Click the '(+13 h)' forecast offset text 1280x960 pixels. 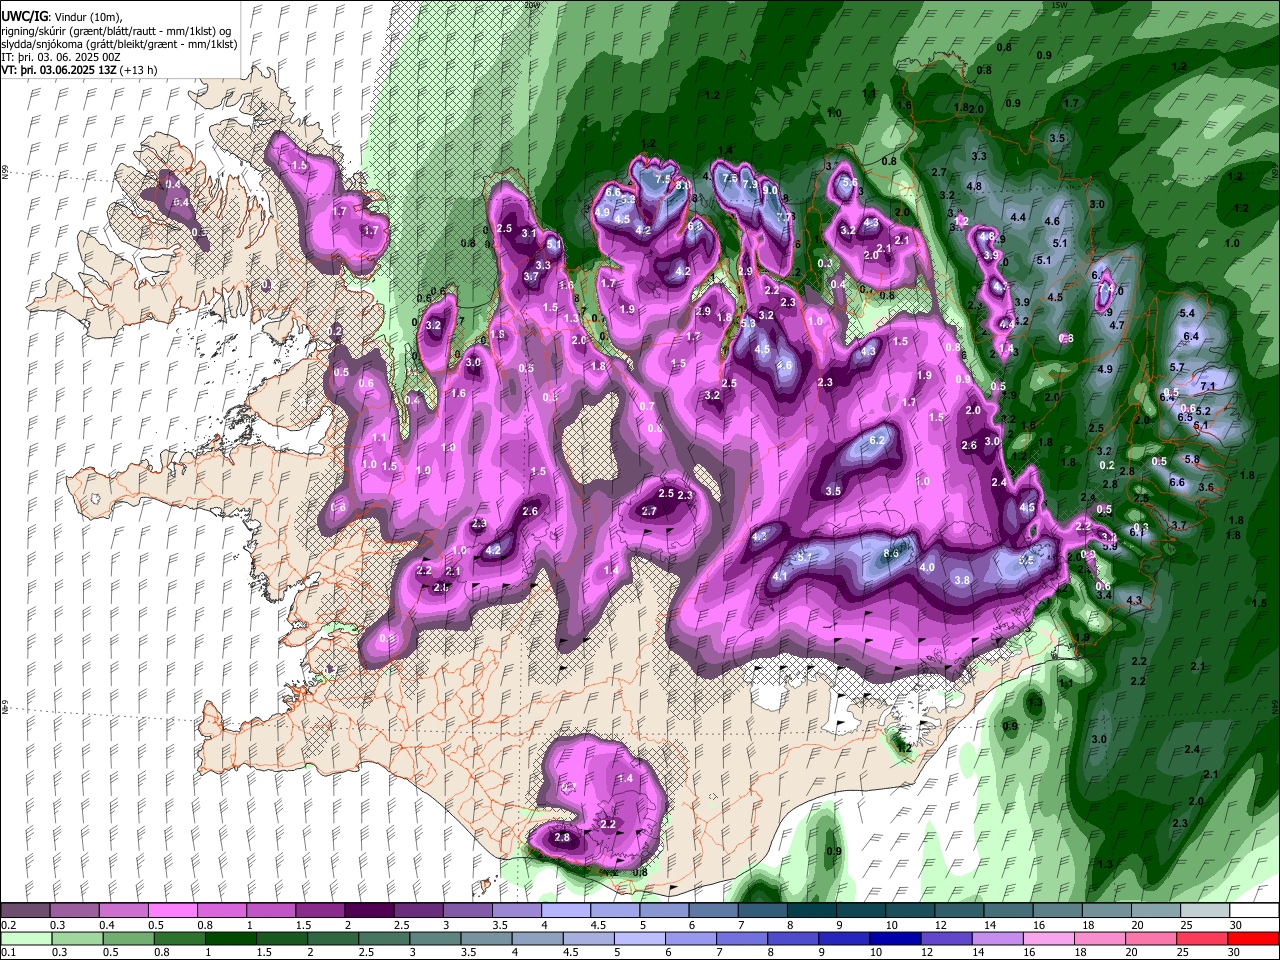pos(138,71)
